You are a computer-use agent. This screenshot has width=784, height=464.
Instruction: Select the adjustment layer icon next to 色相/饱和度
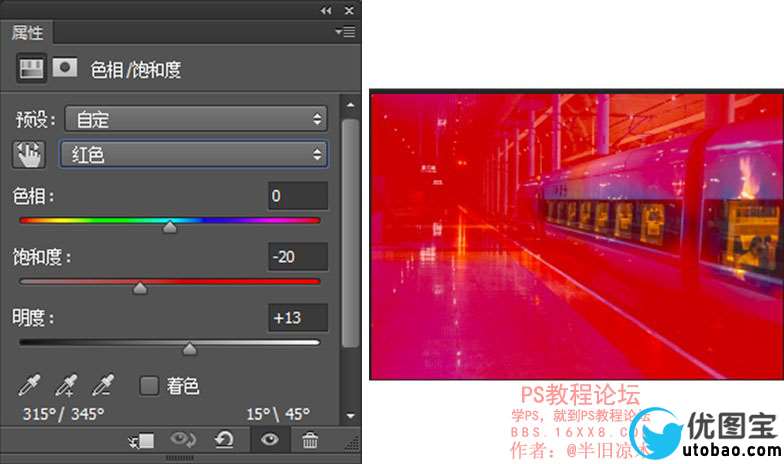point(32,68)
